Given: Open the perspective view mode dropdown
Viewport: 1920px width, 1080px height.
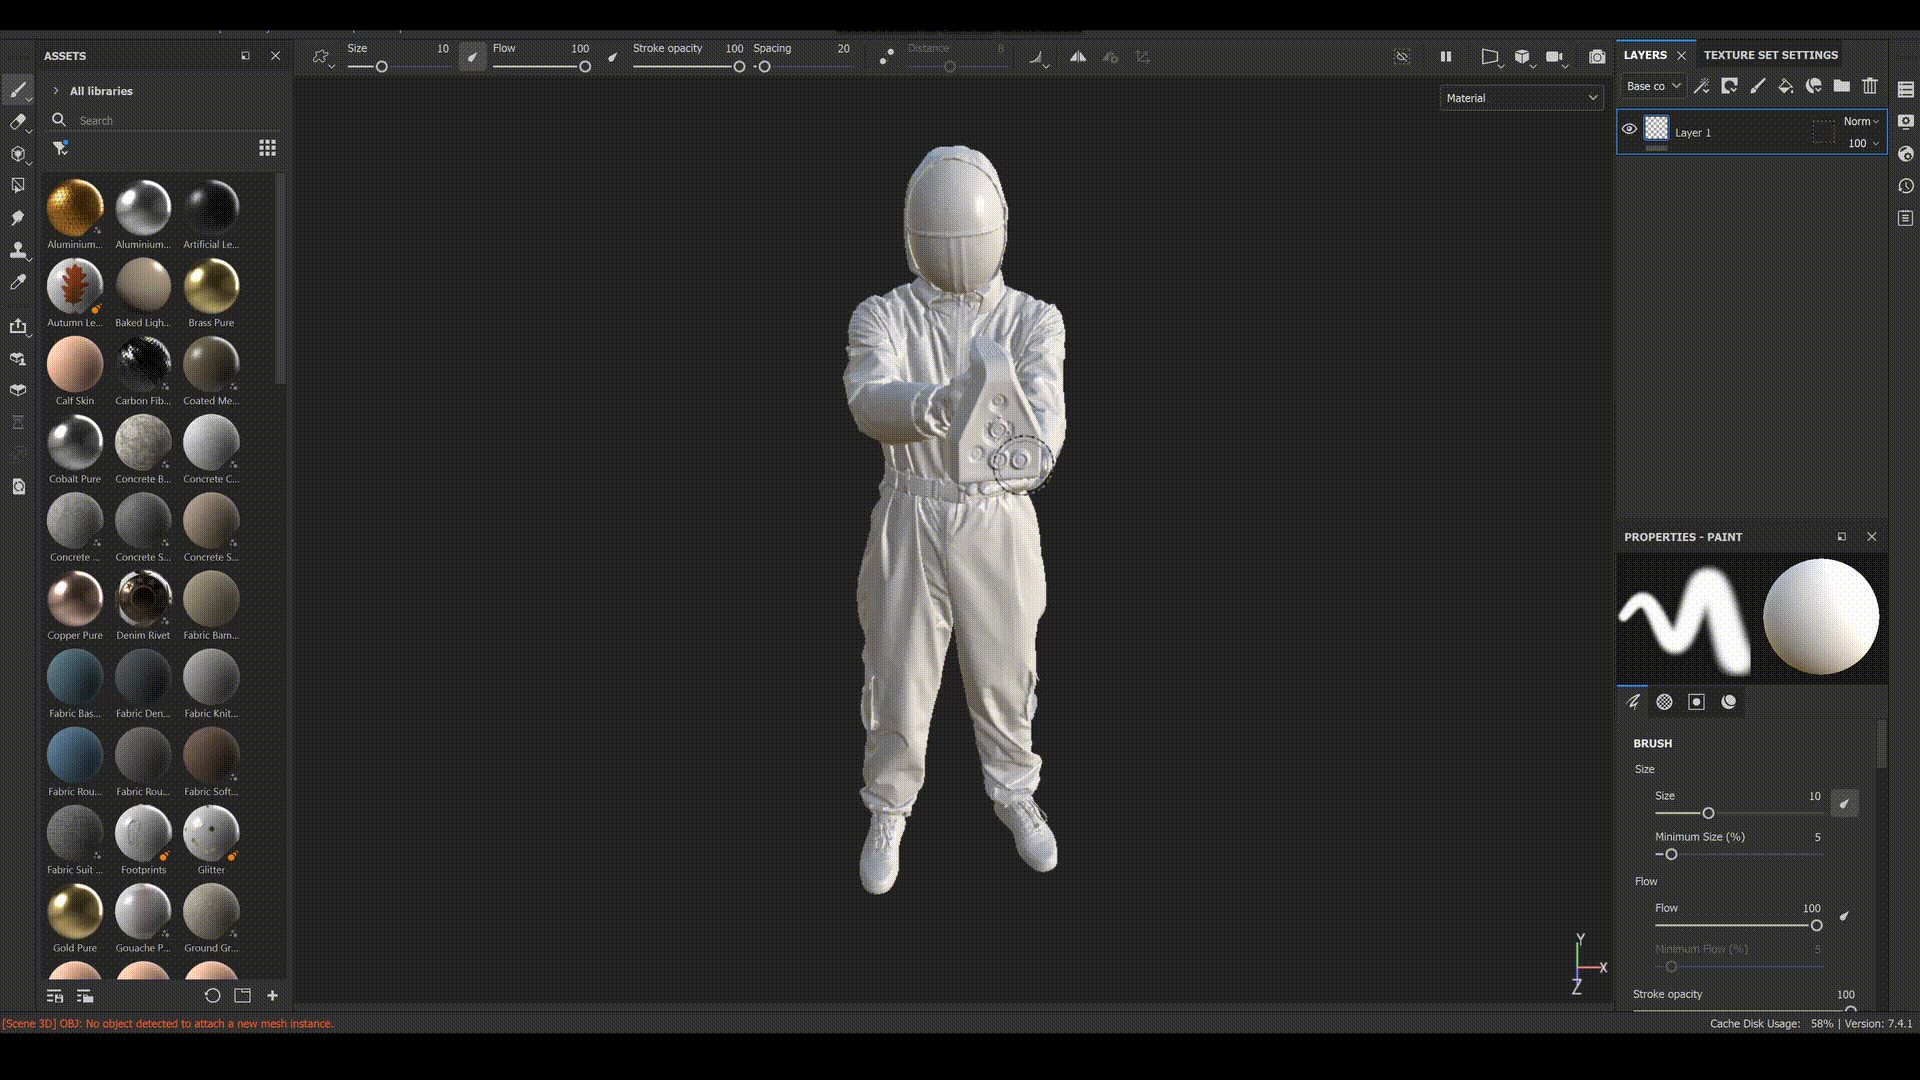Looking at the screenshot, I should 1491,58.
